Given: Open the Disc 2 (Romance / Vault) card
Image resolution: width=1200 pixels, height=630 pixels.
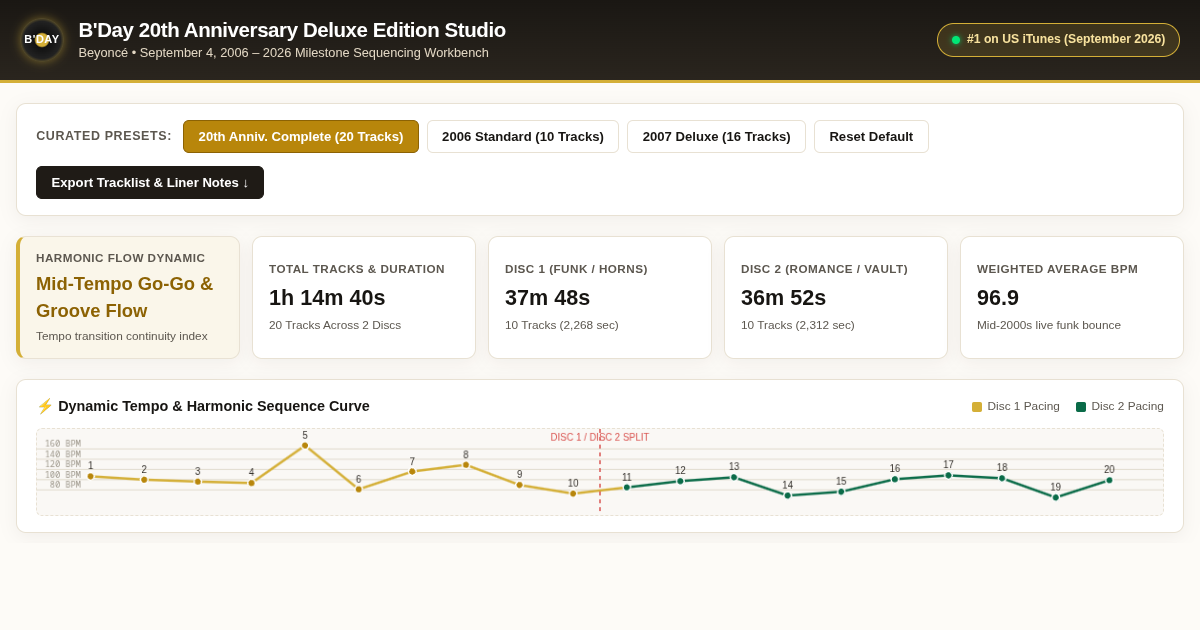Looking at the screenshot, I should click(836, 298).
